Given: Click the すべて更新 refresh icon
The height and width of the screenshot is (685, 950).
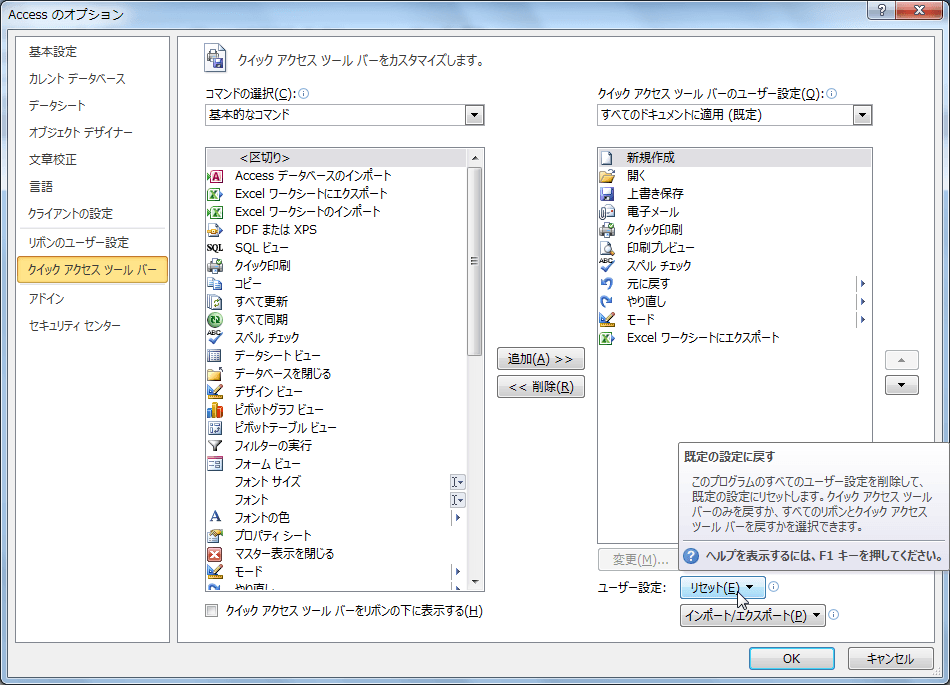Looking at the screenshot, I should coord(215,302).
